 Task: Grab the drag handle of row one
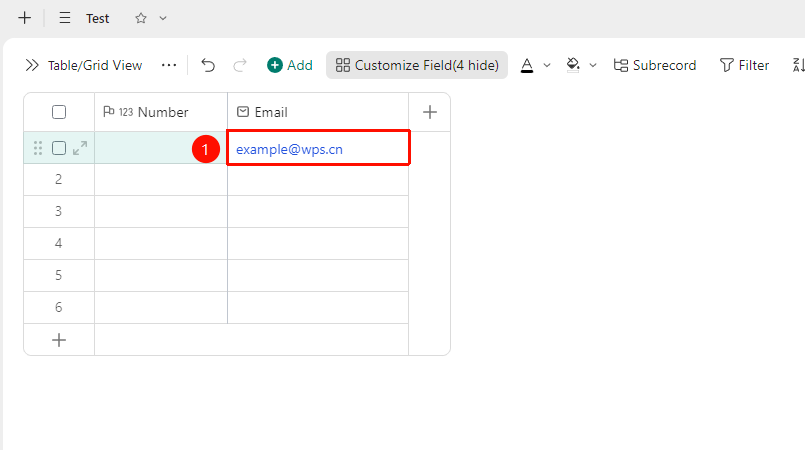(37, 148)
